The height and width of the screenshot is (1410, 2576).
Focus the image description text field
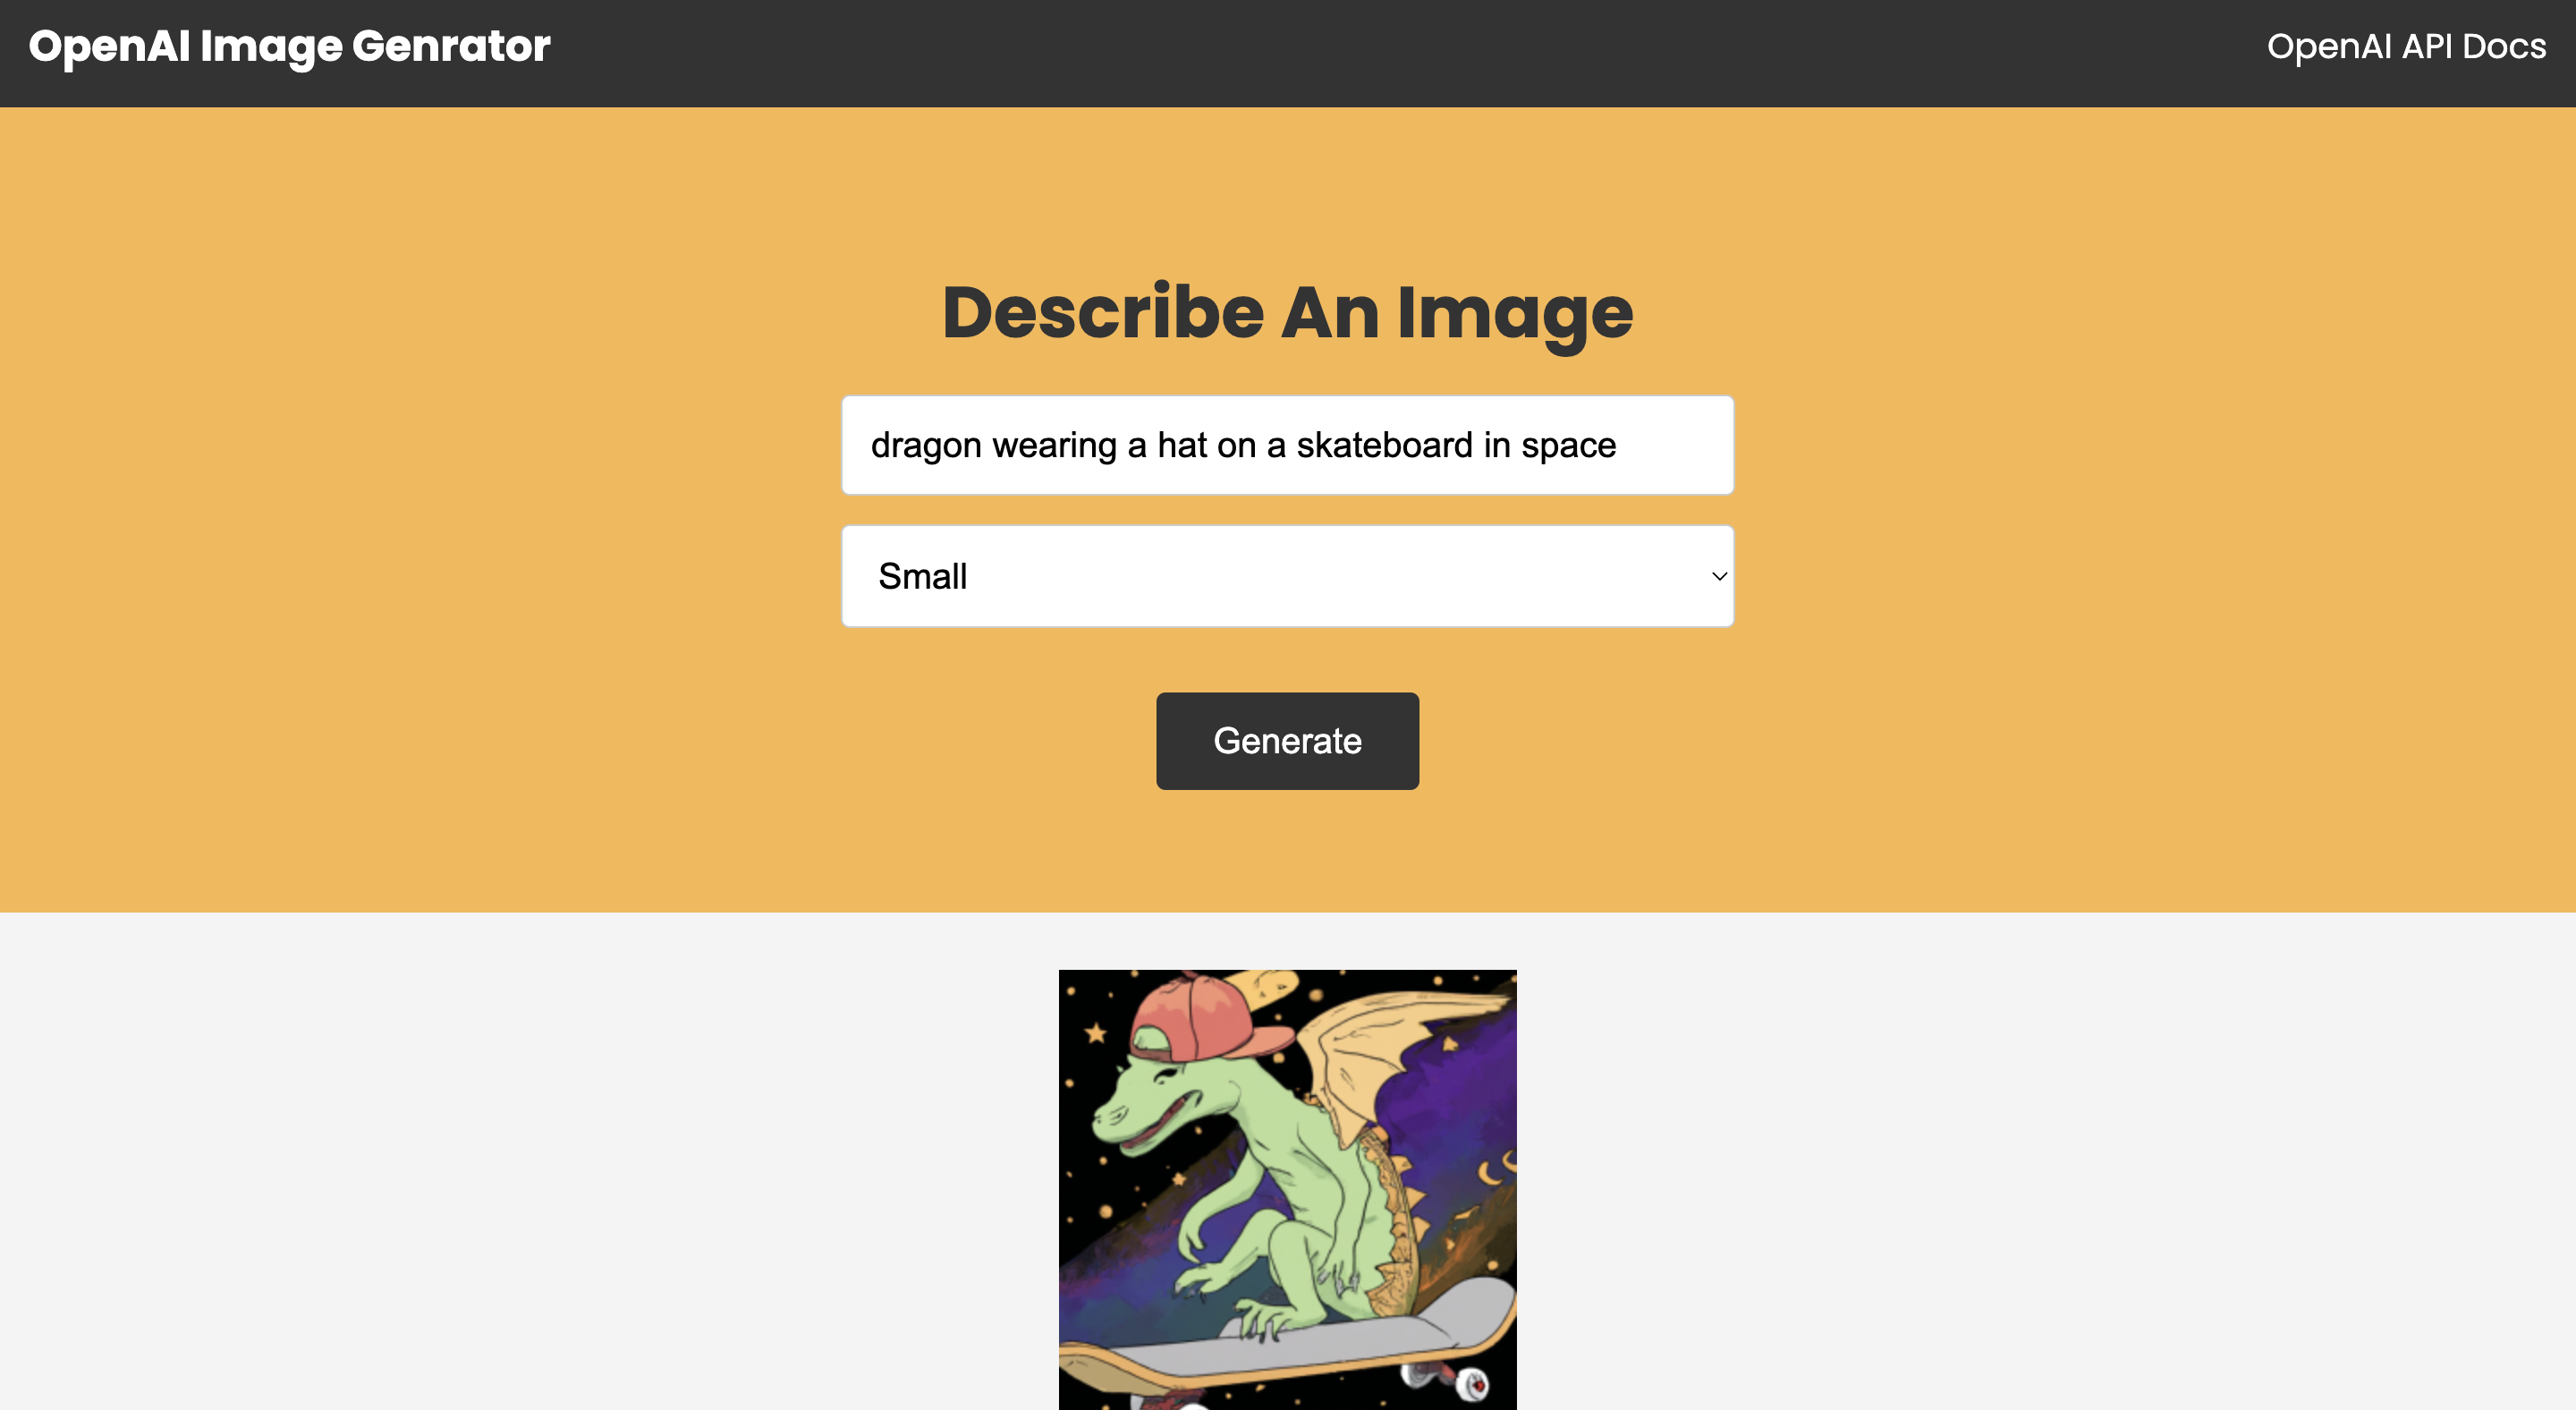click(x=1287, y=445)
